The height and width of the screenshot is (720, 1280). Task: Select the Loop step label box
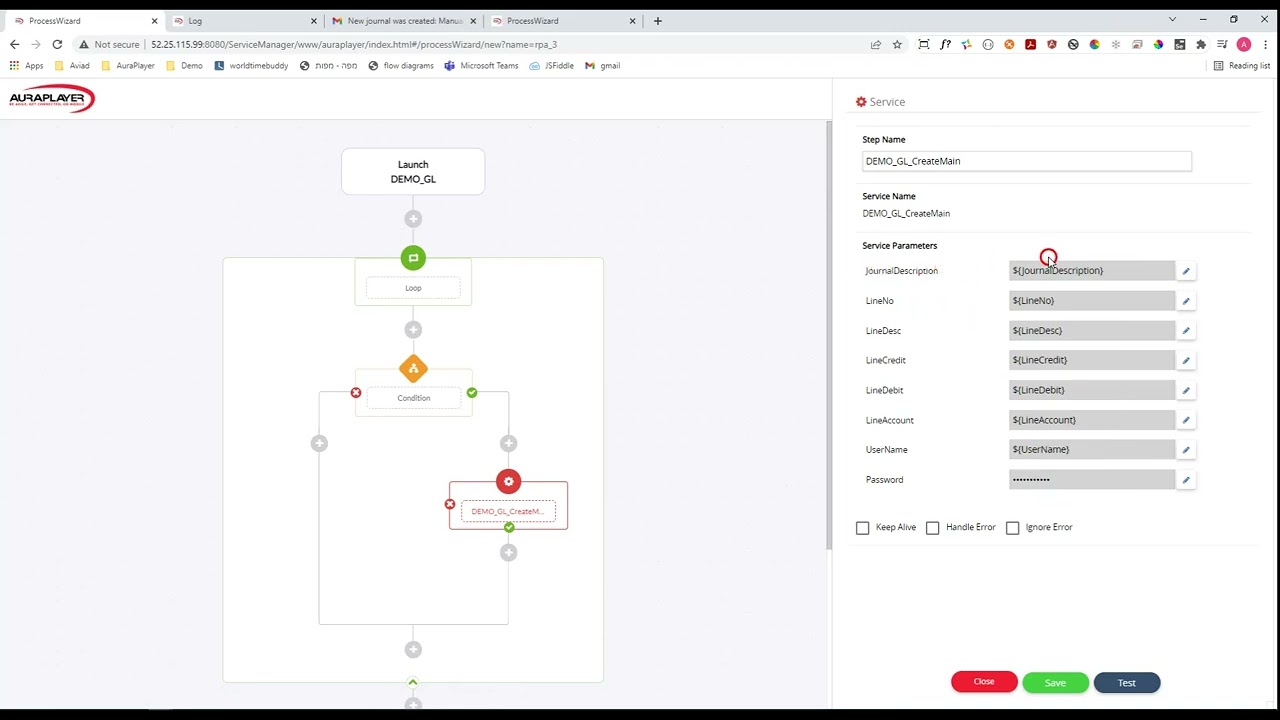click(413, 288)
